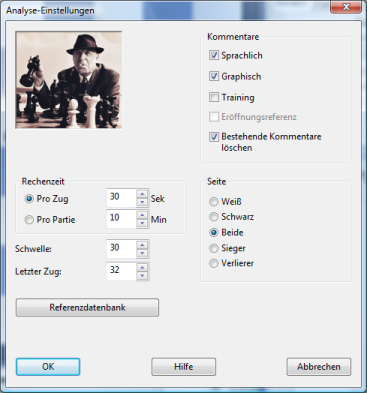Image resolution: width=367 pixels, height=393 pixels.
Task: Enable the Training checkbox
Action: (x=214, y=97)
